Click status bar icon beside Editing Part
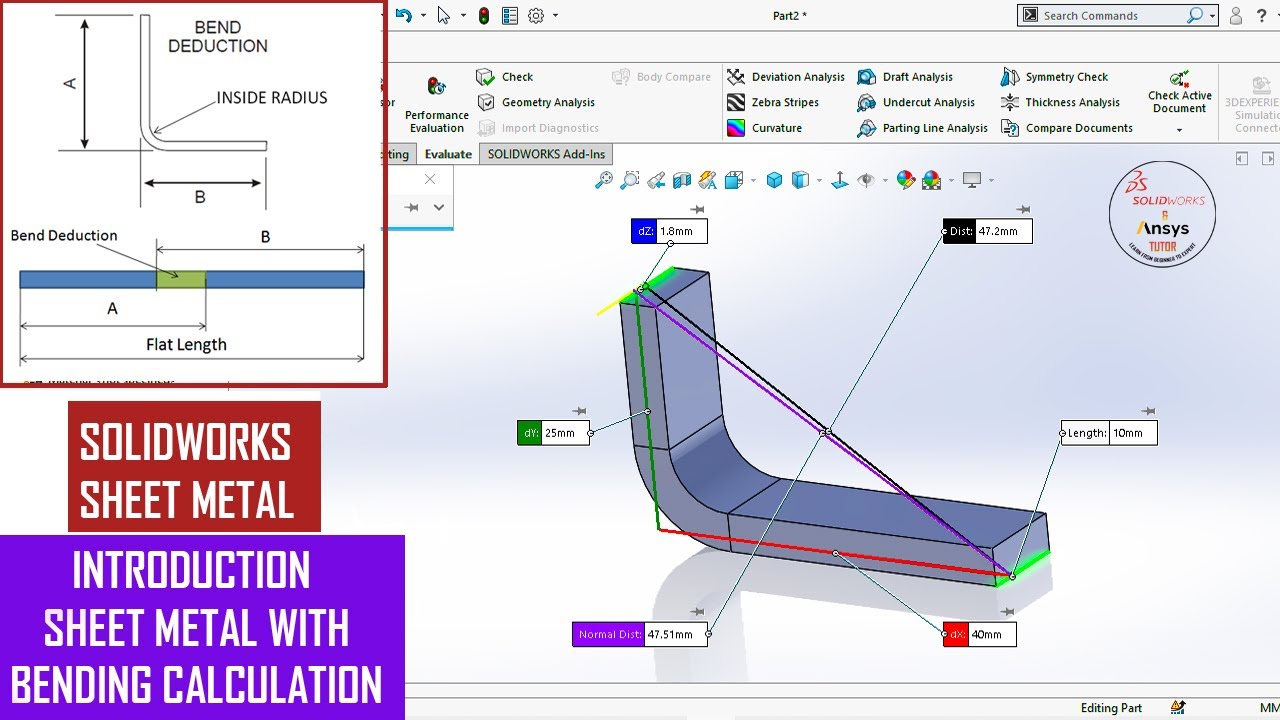 [1177, 708]
